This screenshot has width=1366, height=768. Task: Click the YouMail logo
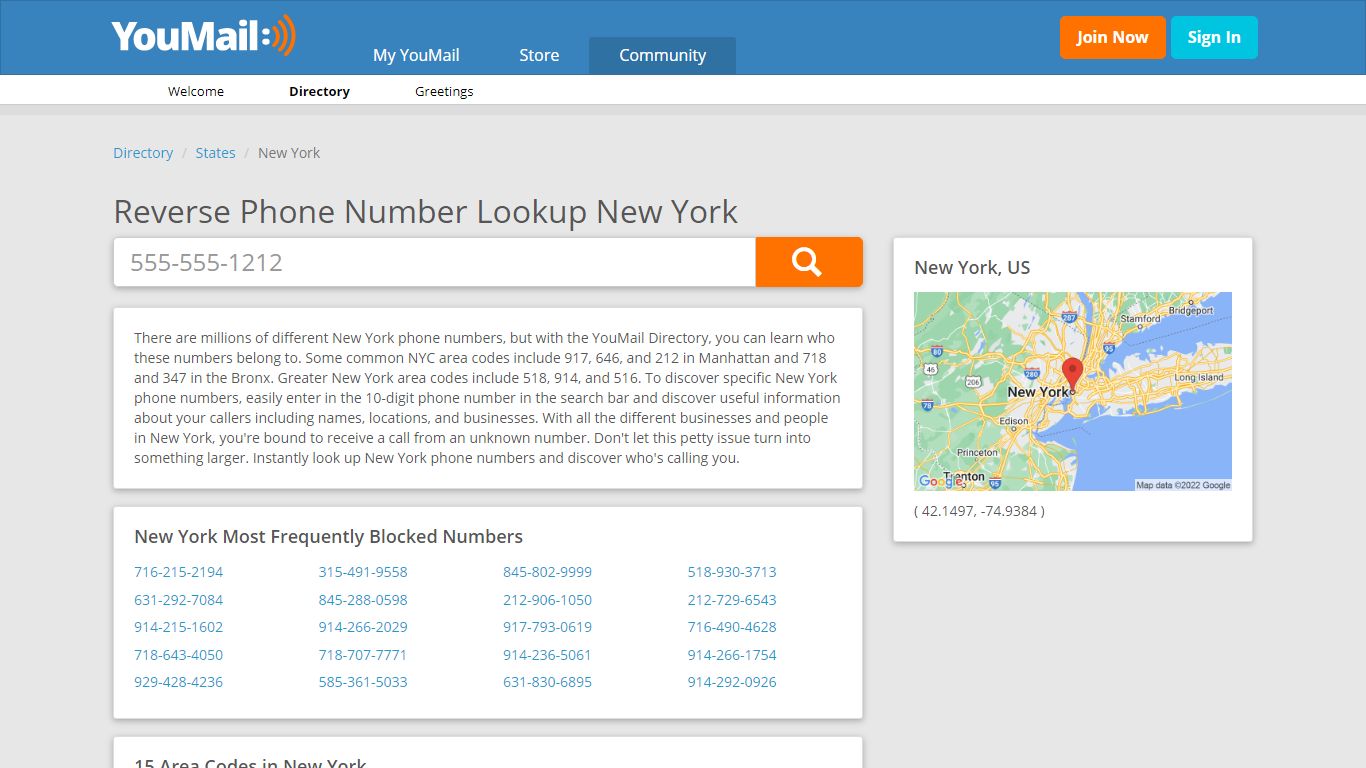click(x=204, y=36)
